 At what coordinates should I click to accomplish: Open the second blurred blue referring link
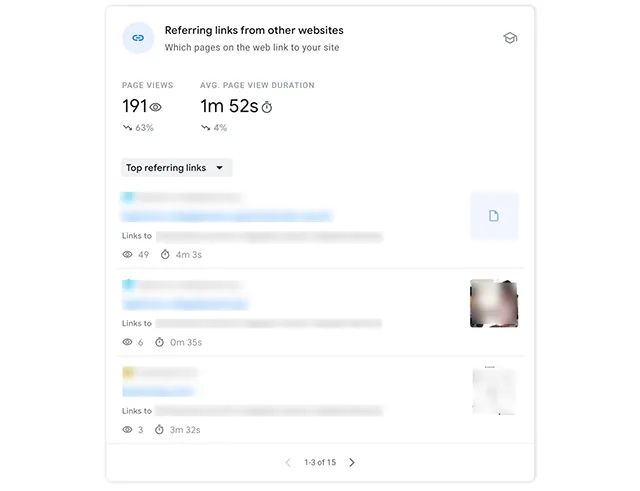click(x=185, y=303)
